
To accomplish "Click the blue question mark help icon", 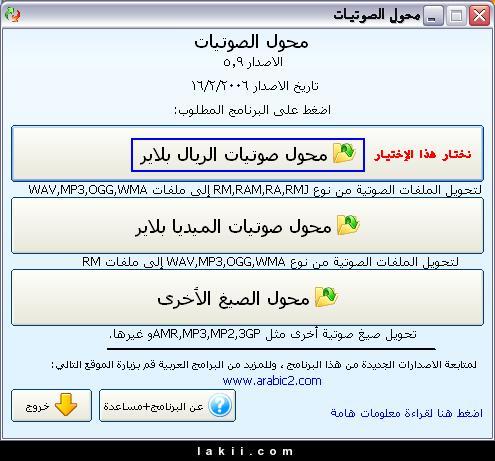I will pyautogui.click(x=220, y=406).
